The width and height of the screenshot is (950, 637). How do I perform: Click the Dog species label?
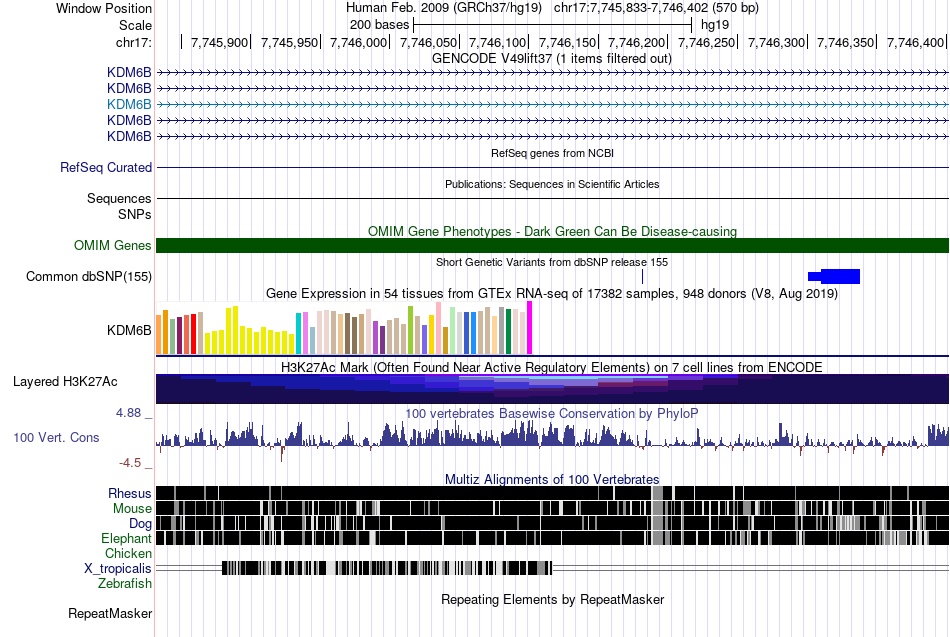click(141, 524)
